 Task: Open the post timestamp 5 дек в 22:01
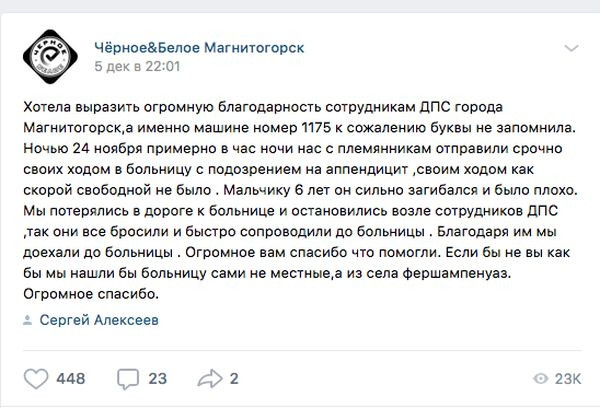pos(137,67)
